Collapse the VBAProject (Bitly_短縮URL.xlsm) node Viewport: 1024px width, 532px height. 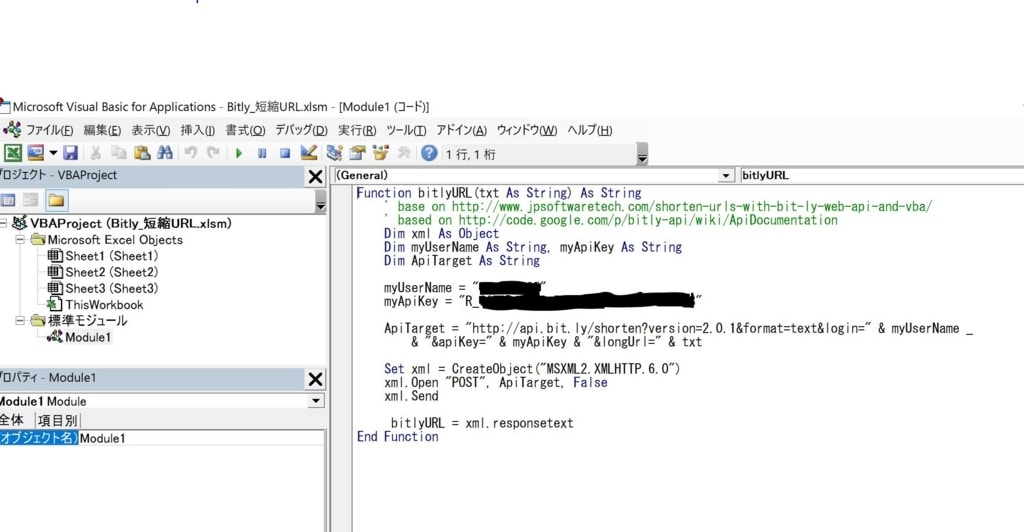(3, 223)
